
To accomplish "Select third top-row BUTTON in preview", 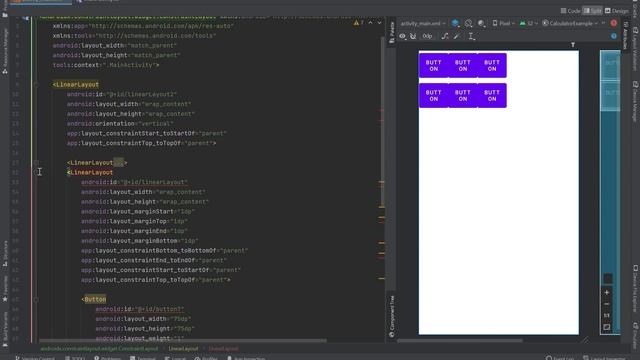I will 492,65.
